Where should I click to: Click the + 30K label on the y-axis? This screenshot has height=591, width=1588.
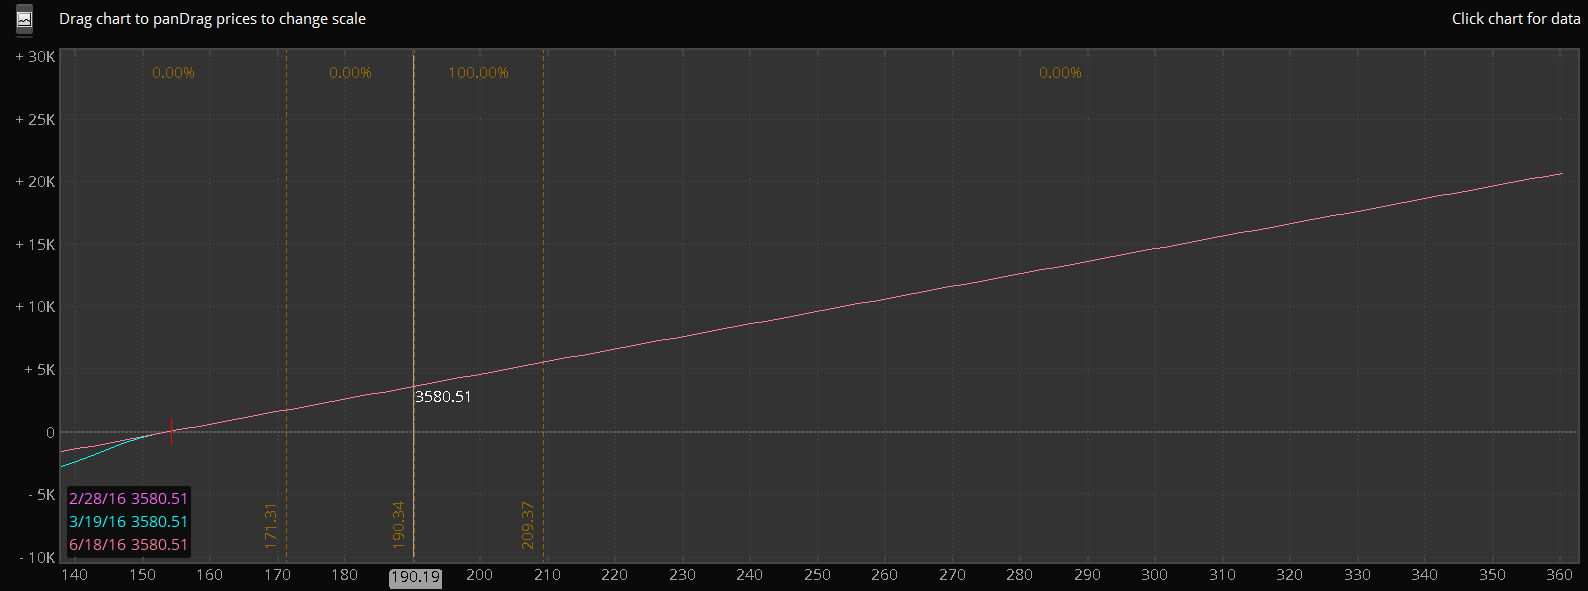[35, 57]
